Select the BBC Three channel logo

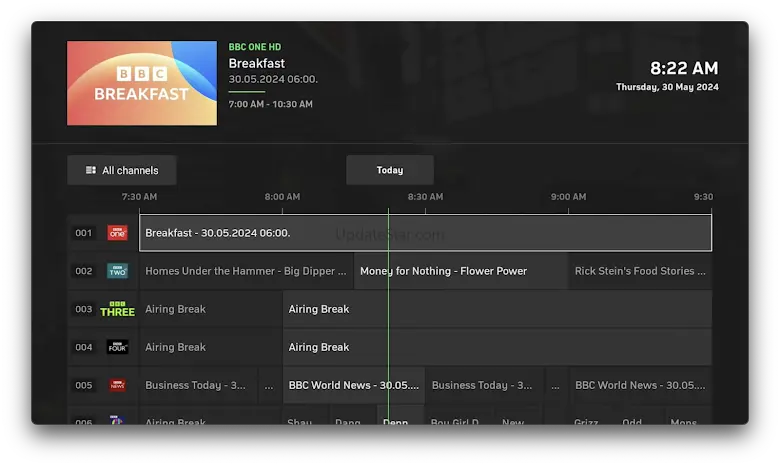(117, 309)
